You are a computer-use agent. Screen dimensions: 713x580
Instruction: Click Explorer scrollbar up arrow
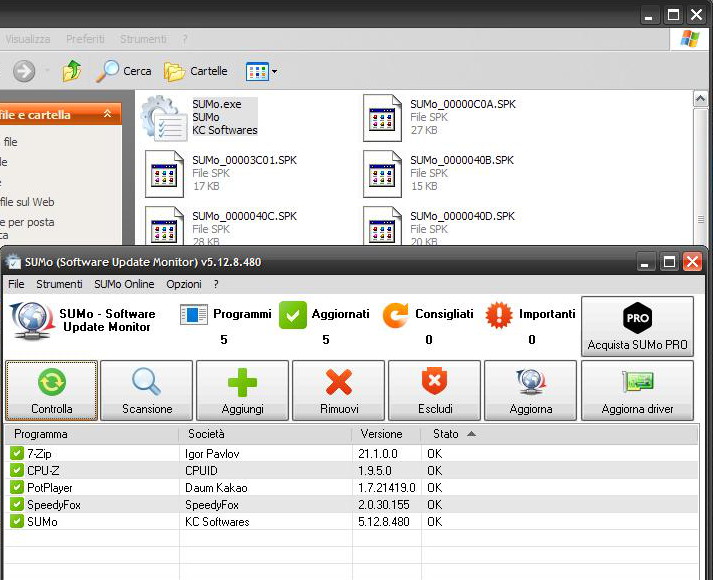pos(700,99)
